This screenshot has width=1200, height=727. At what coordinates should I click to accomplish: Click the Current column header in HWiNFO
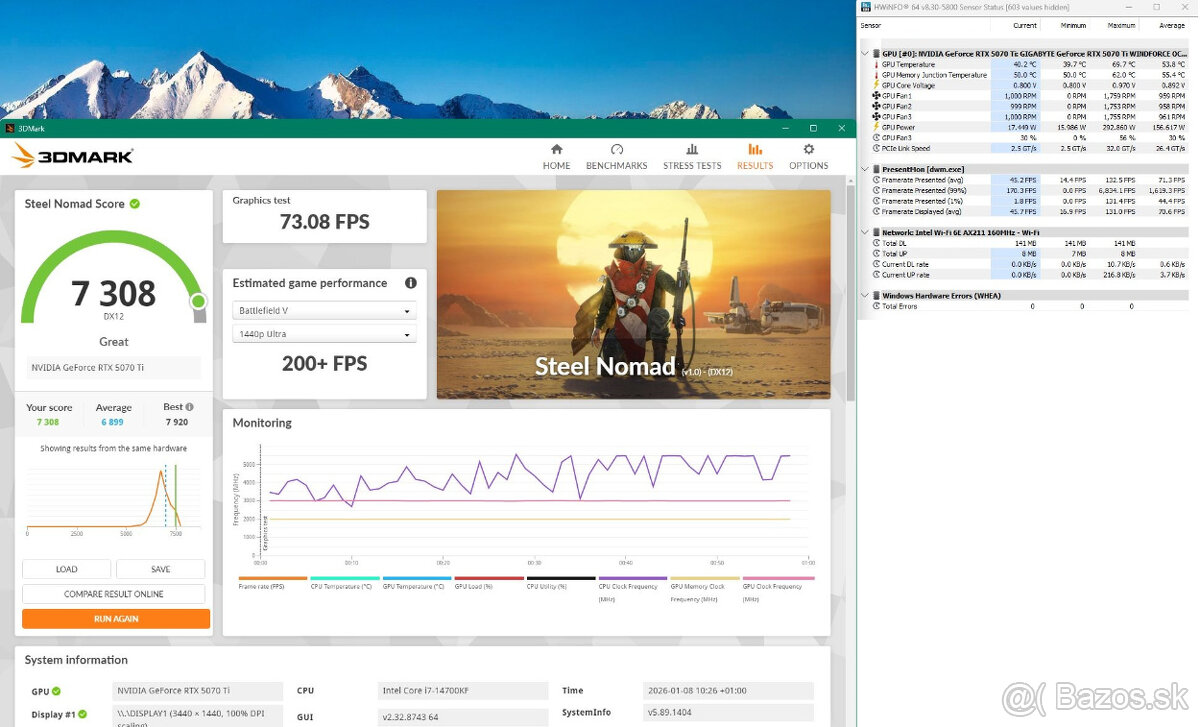click(1024, 25)
